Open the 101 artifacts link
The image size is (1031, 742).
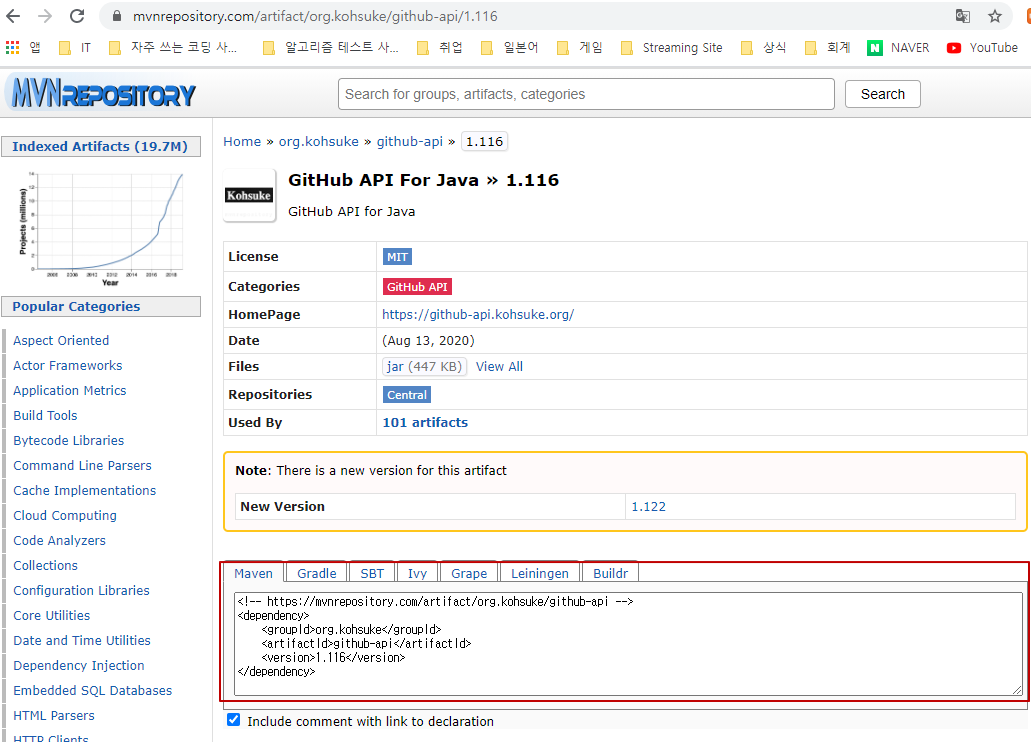pos(425,422)
